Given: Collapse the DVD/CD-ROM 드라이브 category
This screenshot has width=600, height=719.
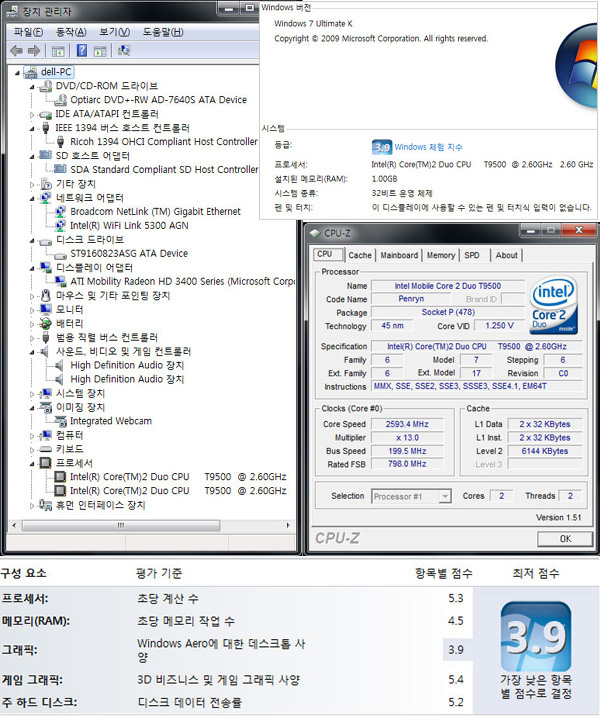Looking at the screenshot, I should coord(32,87).
